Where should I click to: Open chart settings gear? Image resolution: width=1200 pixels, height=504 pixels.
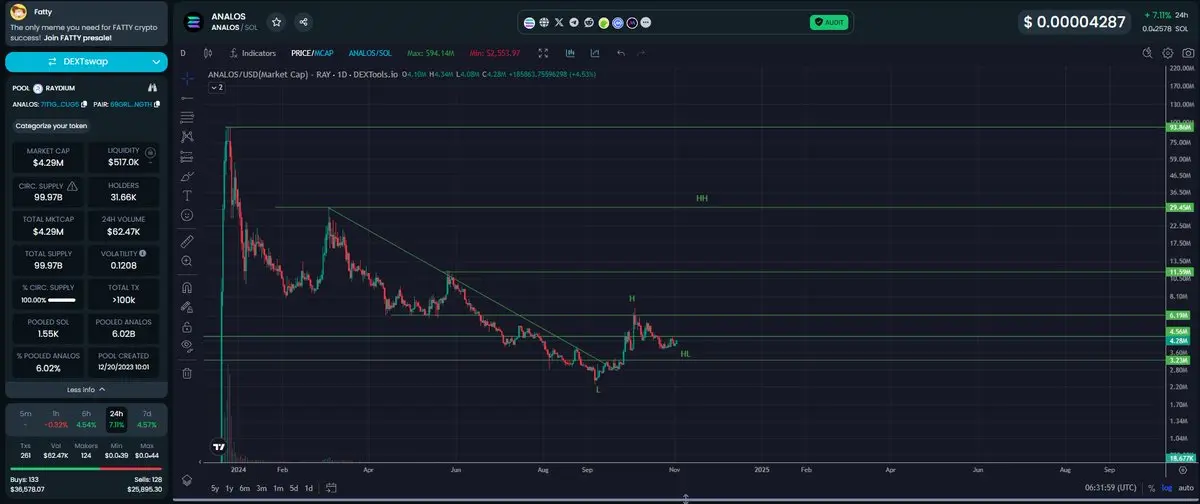tap(1167, 53)
